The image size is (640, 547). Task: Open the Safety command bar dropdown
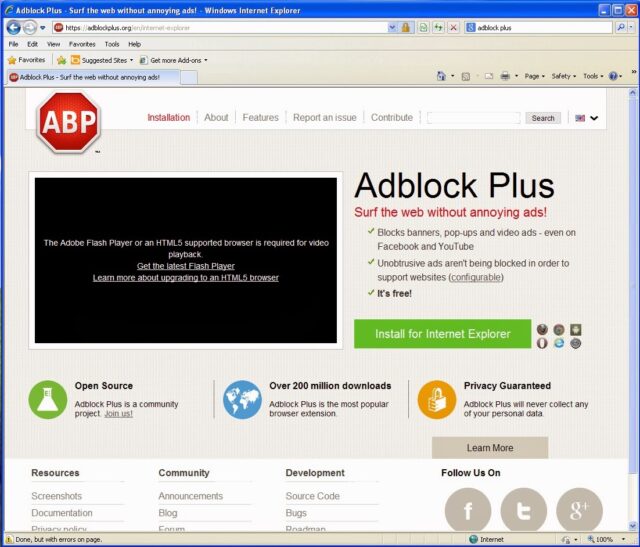pos(564,76)
